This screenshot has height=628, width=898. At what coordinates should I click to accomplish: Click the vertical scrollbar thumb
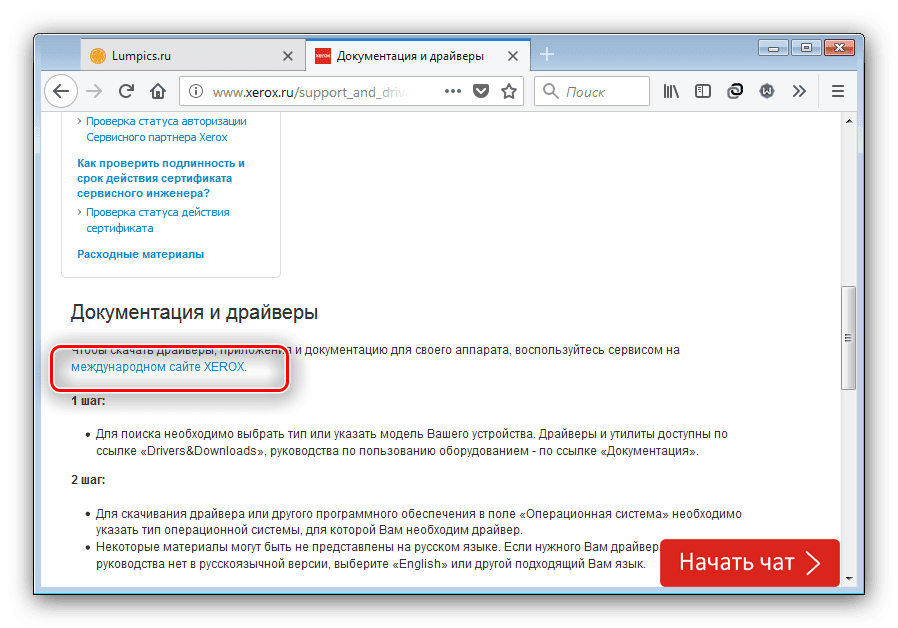point(849,338)
